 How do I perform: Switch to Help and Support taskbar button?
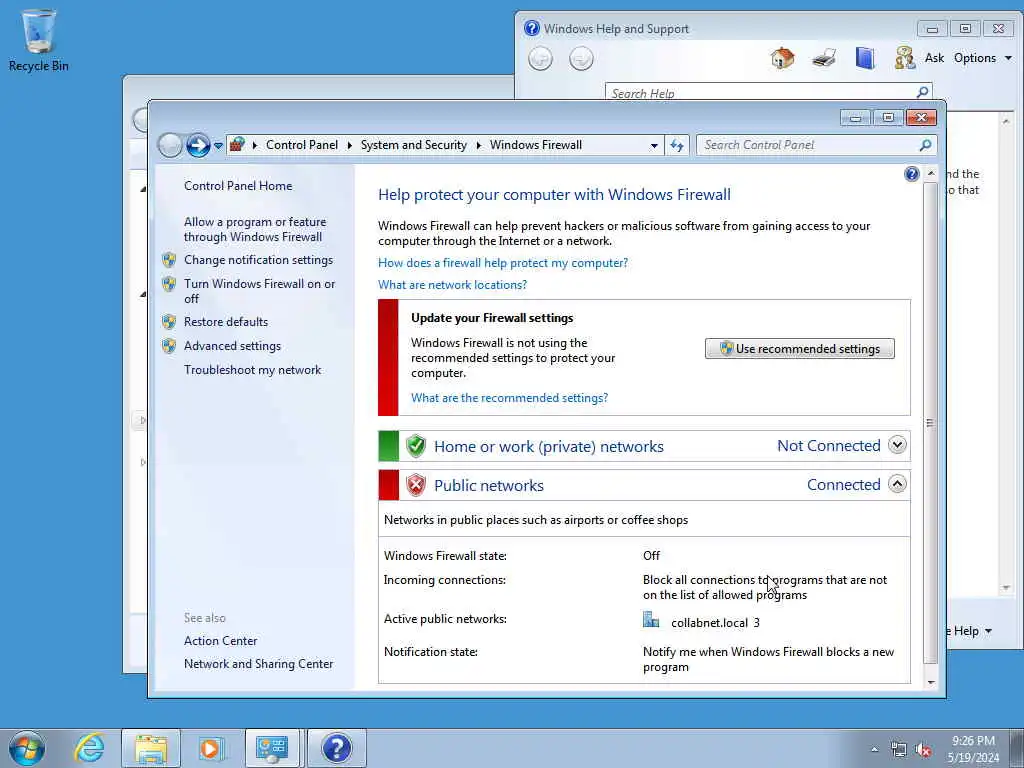(x=336, y=748)
